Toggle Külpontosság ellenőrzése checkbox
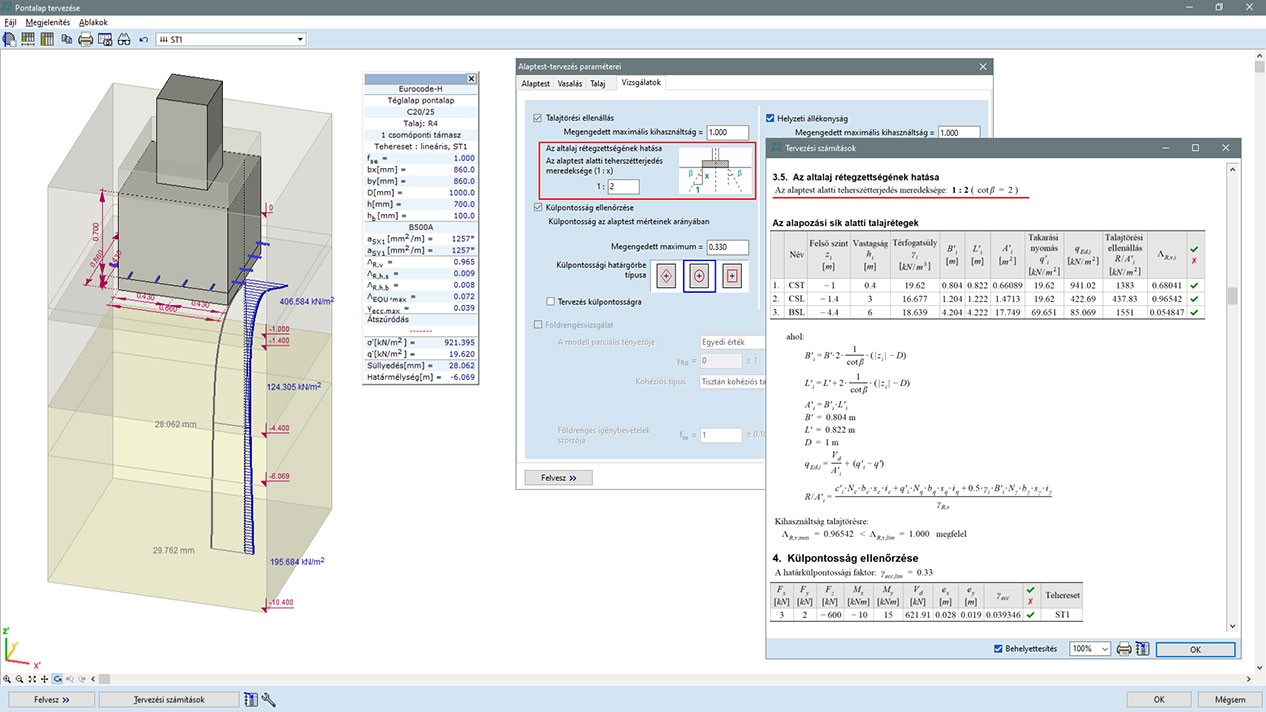The image size is (1266, 712). pyautogui.click(x=538, y=207)
